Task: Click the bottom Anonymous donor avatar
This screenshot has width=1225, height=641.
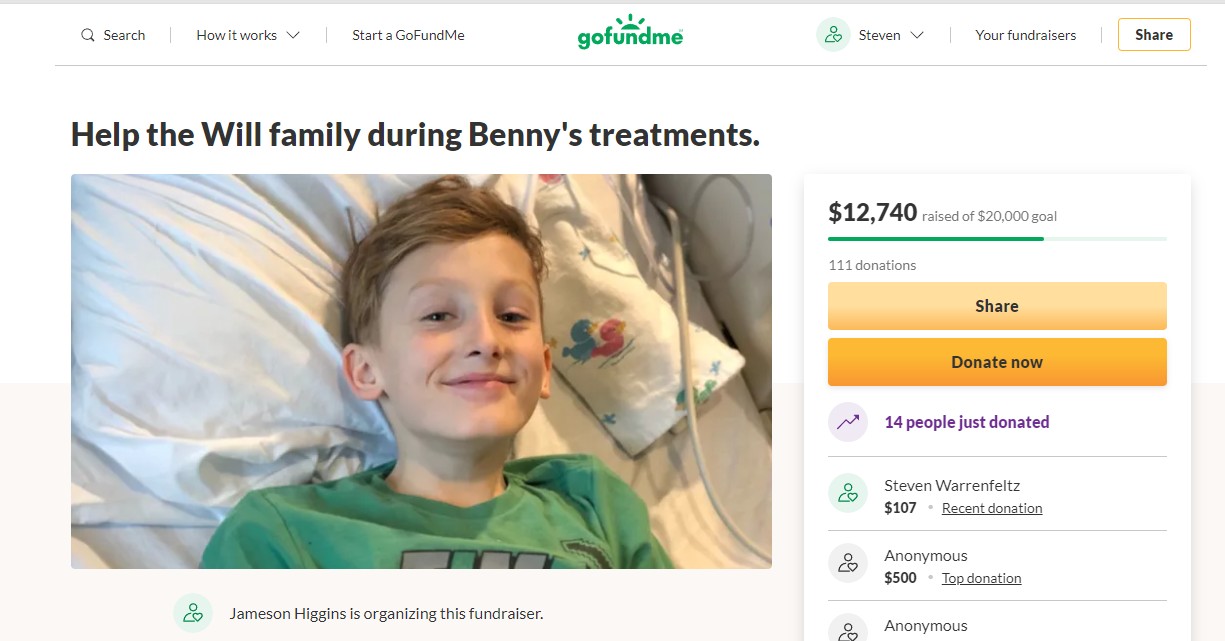Action: [848, 628]
